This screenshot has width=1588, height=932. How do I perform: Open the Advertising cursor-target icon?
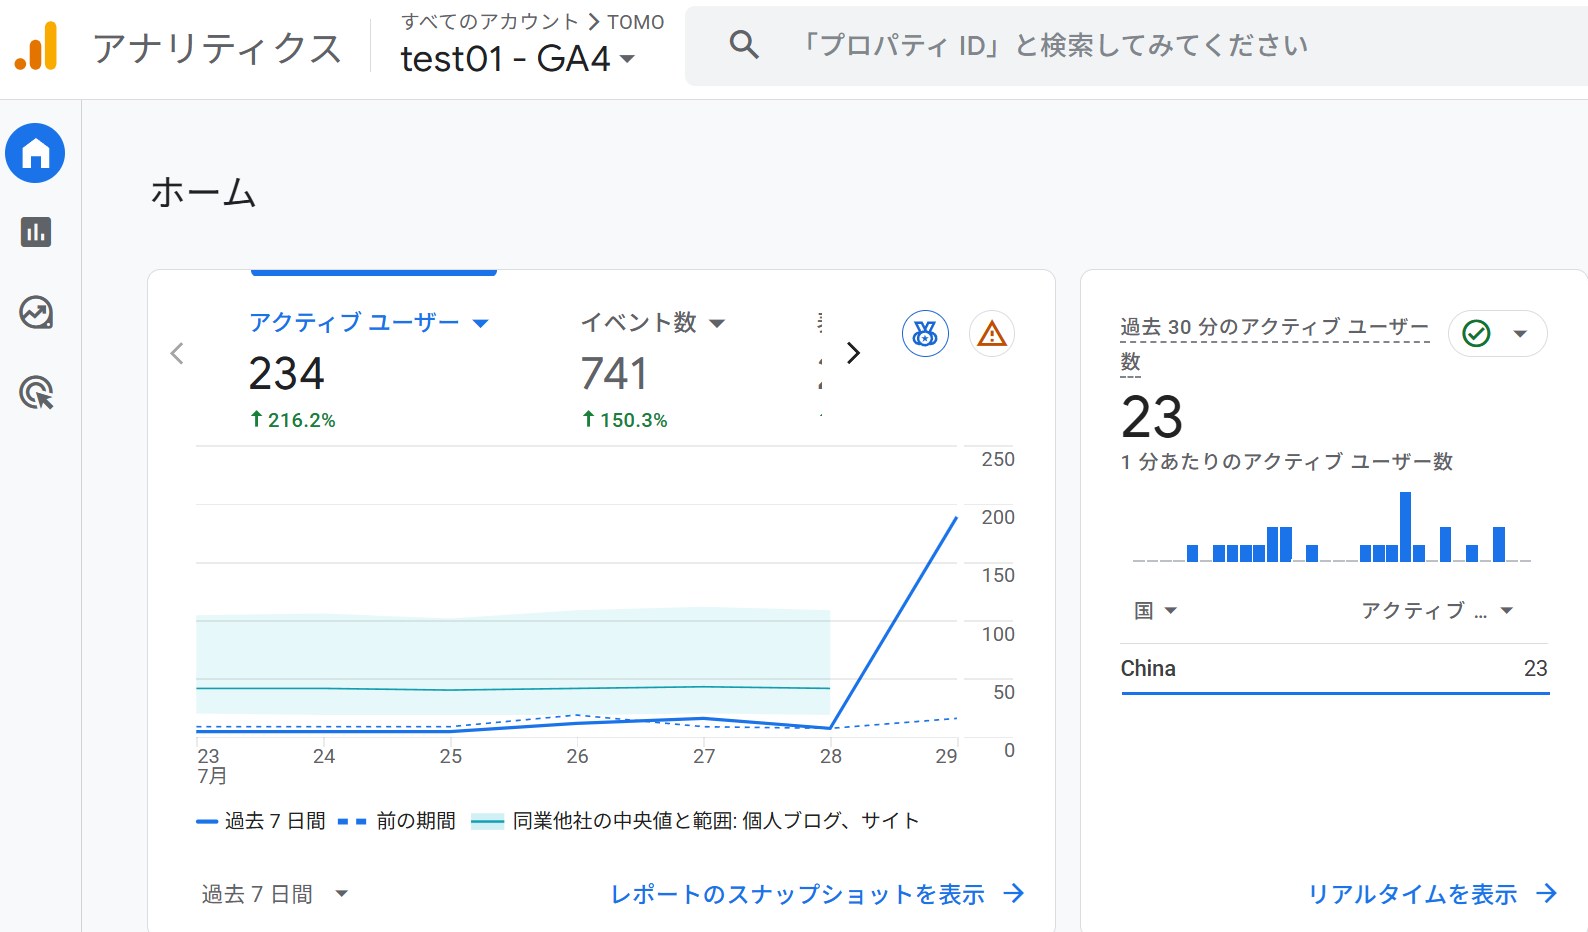37,393
